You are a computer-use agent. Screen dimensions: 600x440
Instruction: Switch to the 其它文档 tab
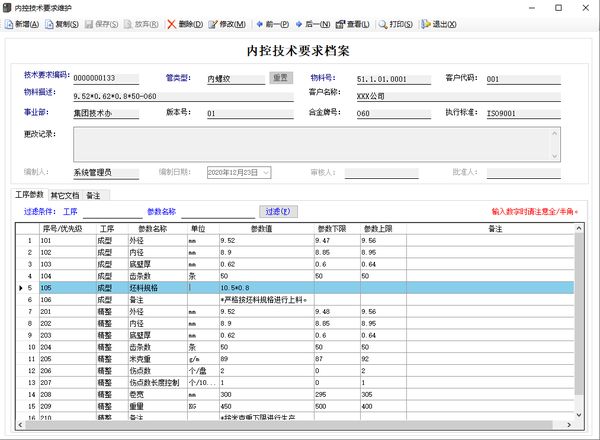[65, 194]
